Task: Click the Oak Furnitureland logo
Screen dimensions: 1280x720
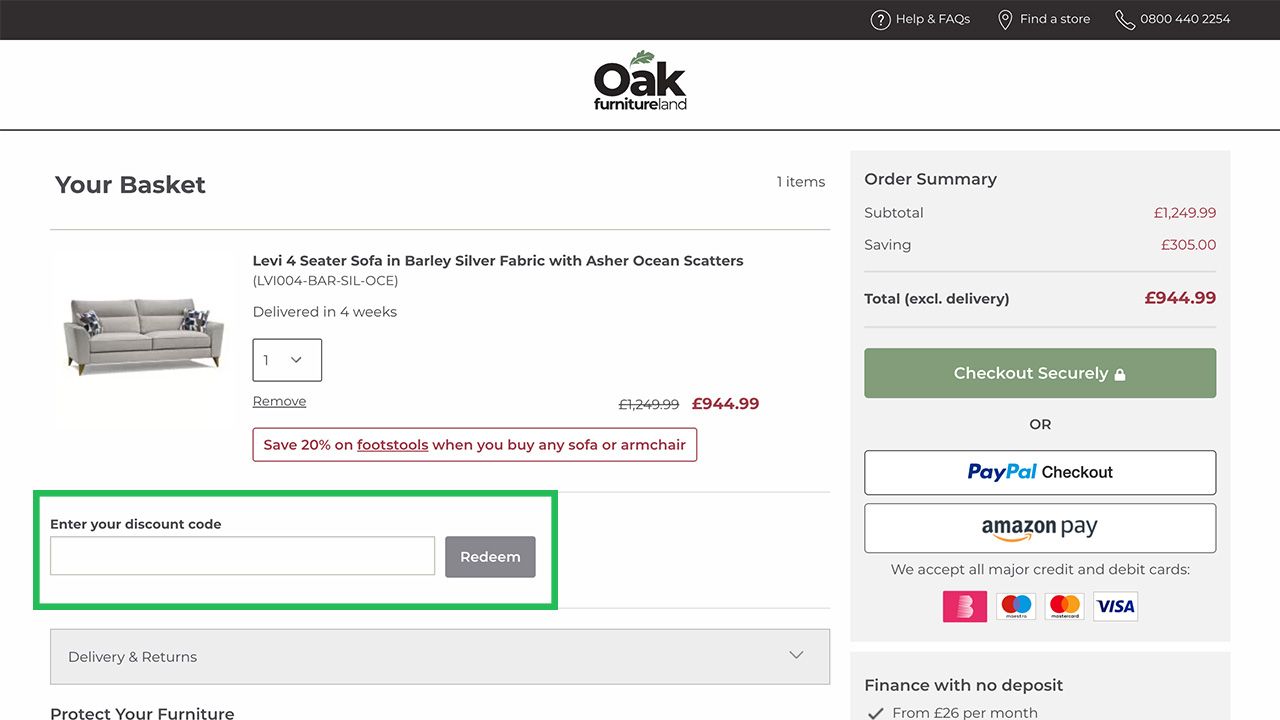Action: (x=640, y=81)
